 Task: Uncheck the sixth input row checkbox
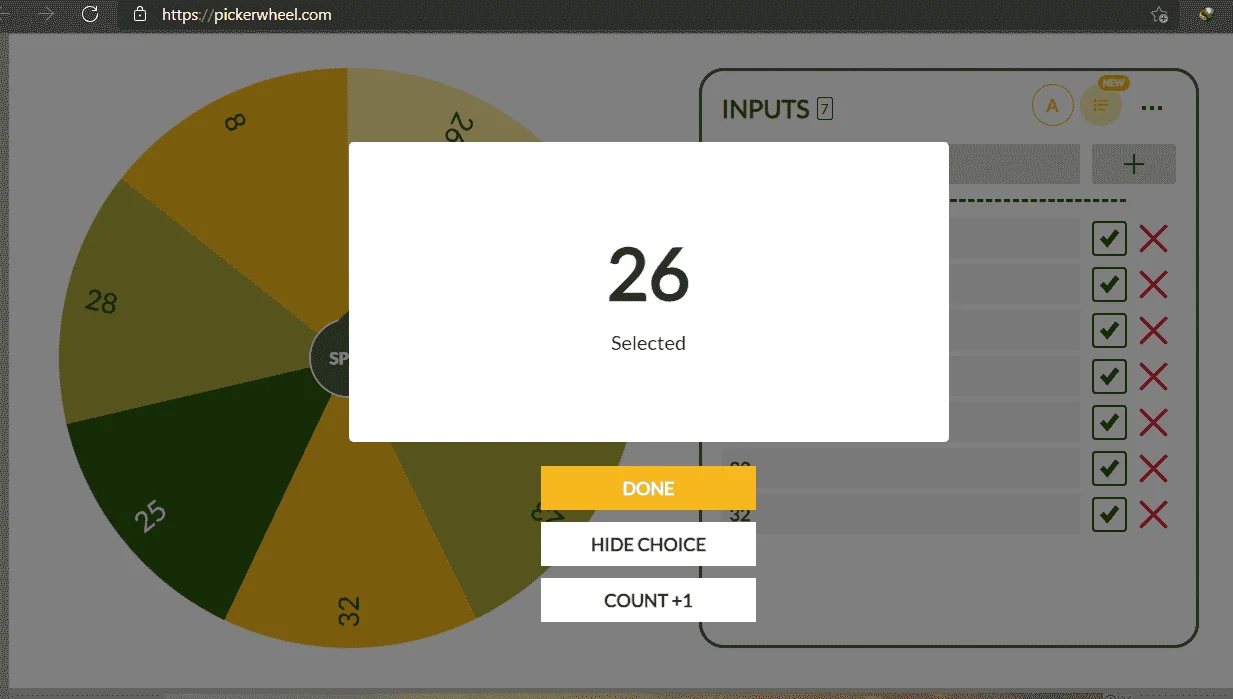1109,469
